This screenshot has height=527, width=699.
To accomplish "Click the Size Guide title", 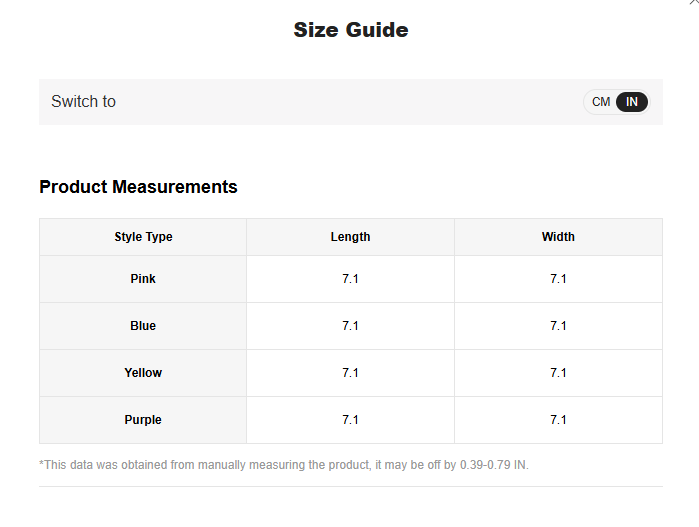I will click(x=350, y=30).
